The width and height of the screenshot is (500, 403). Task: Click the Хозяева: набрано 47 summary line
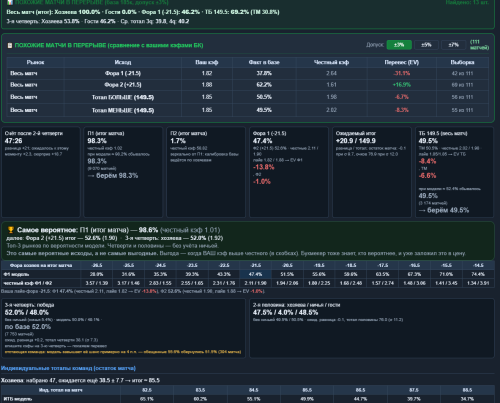click(x=80, y=380)
